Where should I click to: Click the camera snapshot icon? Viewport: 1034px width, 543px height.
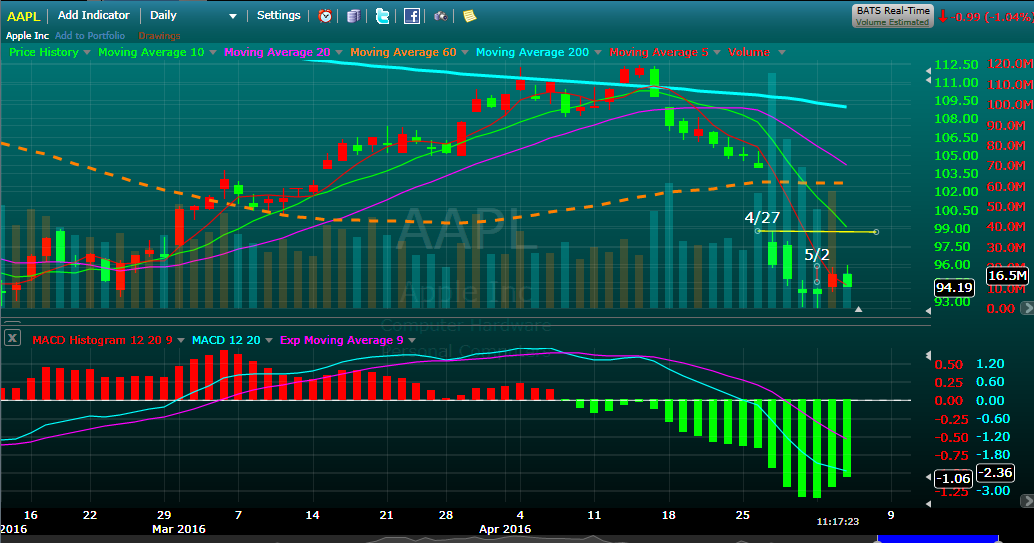(440, 16)
